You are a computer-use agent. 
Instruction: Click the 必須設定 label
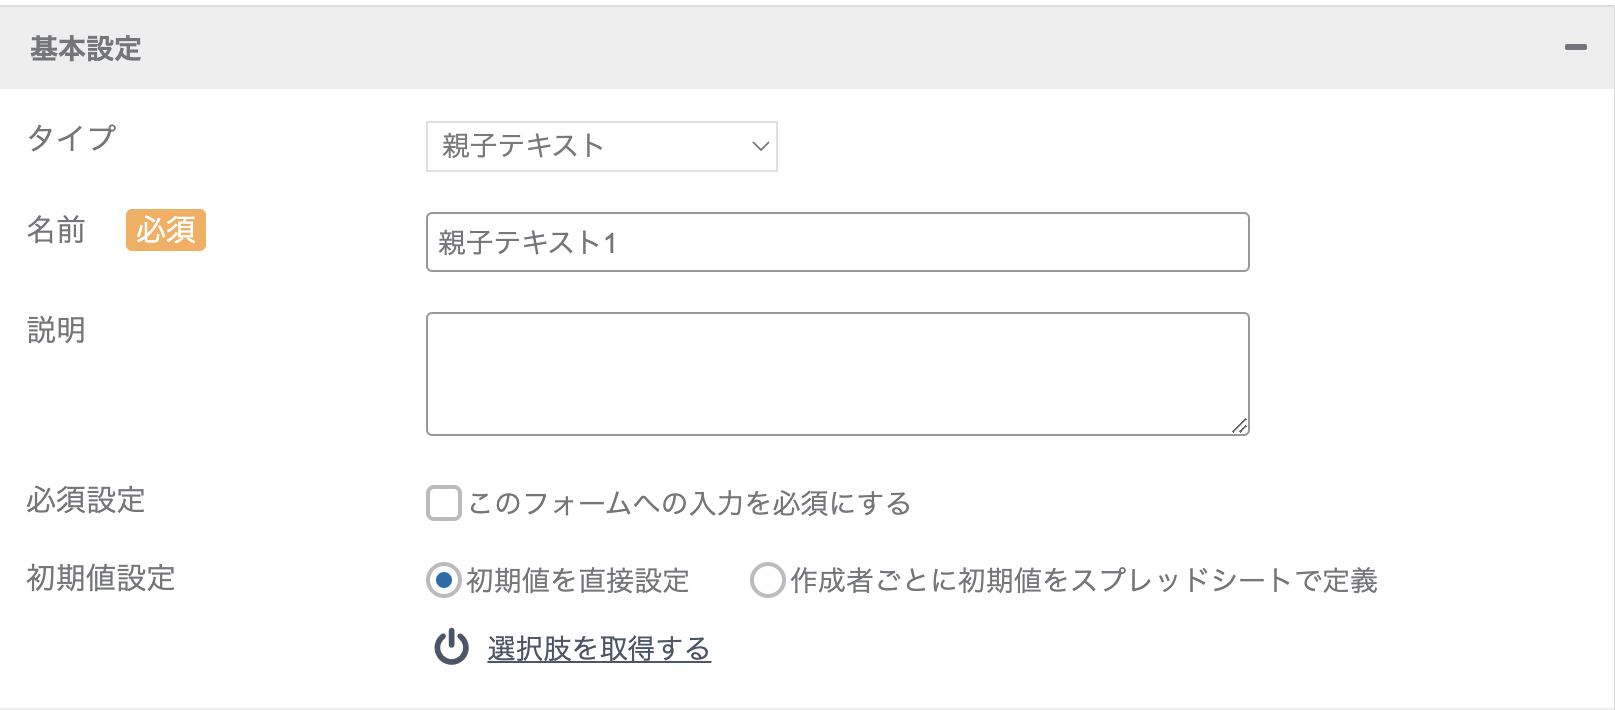coord(86,500)
